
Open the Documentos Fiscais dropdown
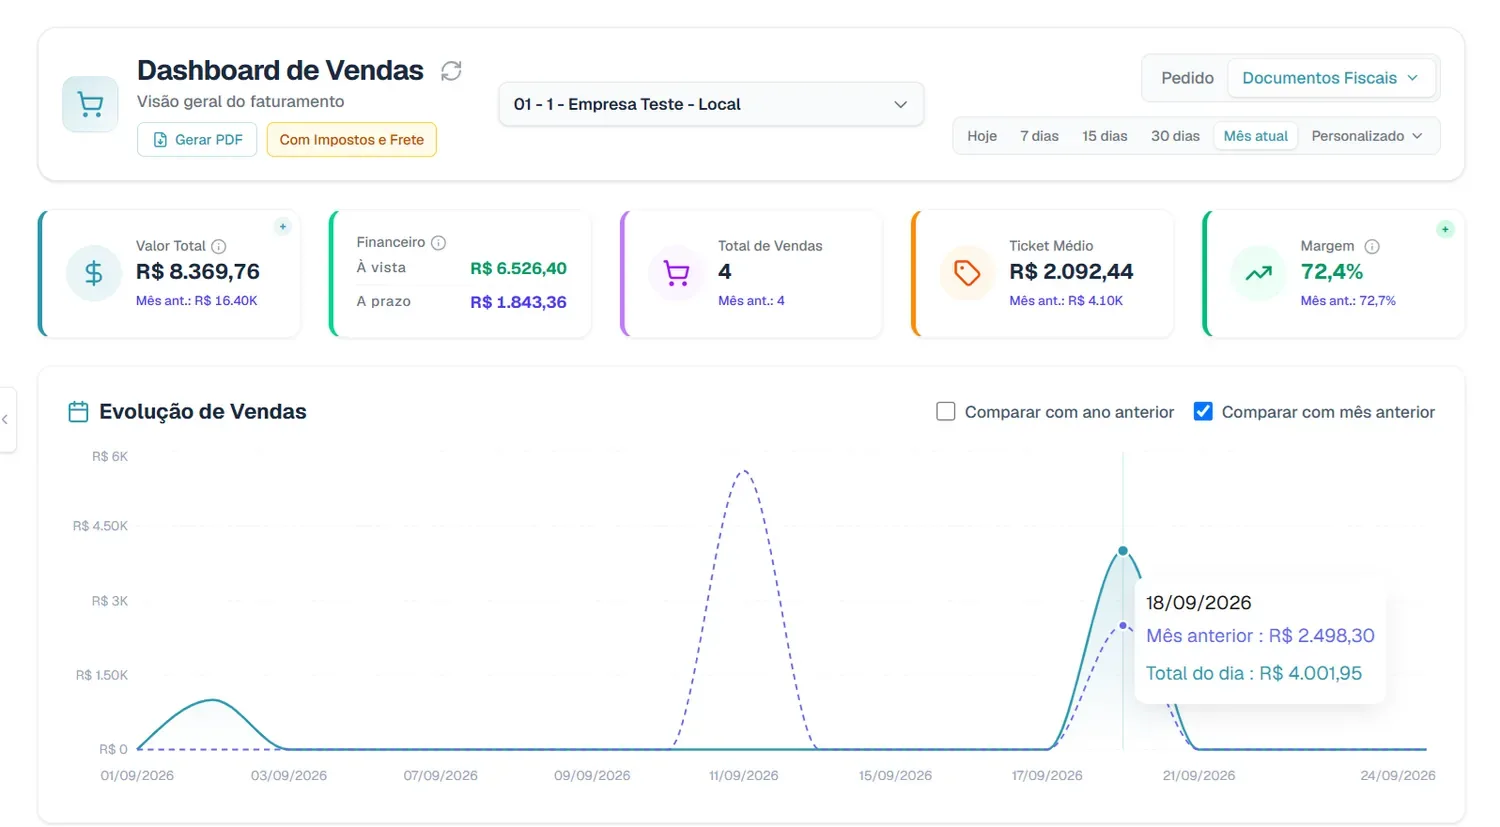[x=1330, y=78]
